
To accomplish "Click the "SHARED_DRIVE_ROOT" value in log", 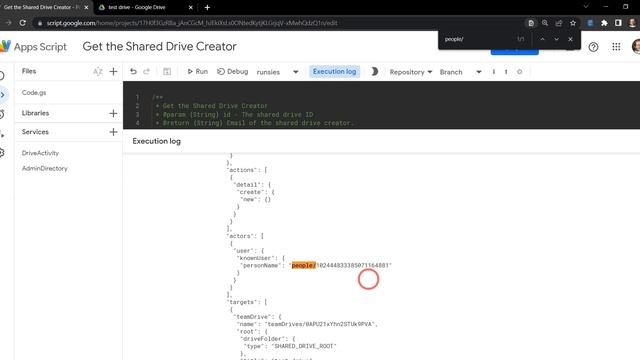I will pos(304,346).
